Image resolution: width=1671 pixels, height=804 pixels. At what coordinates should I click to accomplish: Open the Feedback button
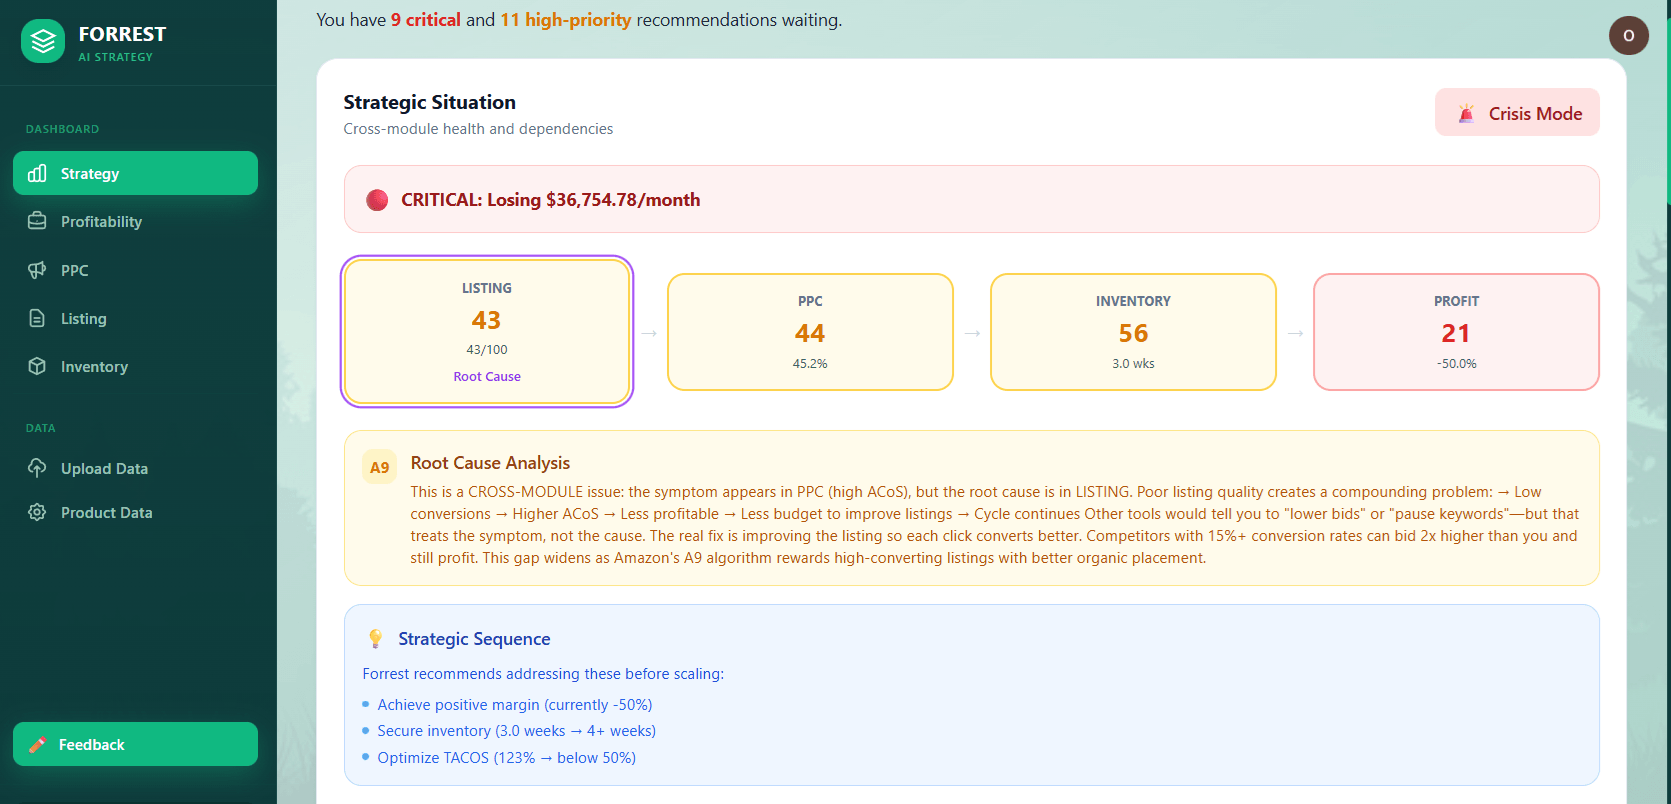pos(135,744)
